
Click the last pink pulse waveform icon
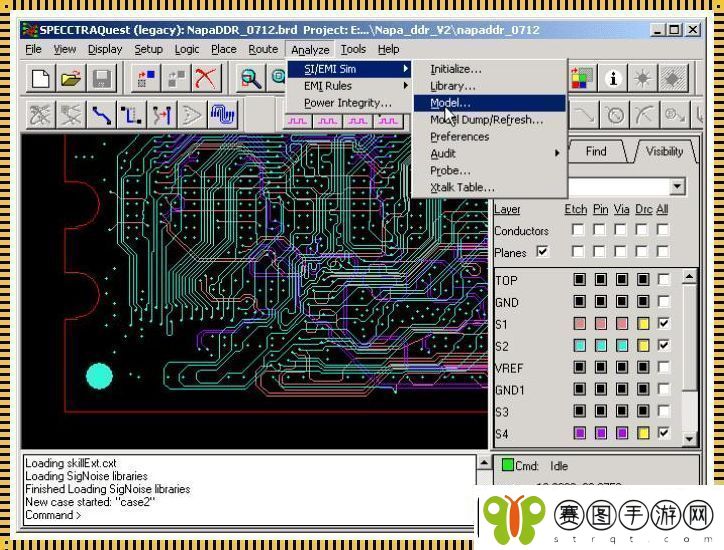(x=388, y=121)
